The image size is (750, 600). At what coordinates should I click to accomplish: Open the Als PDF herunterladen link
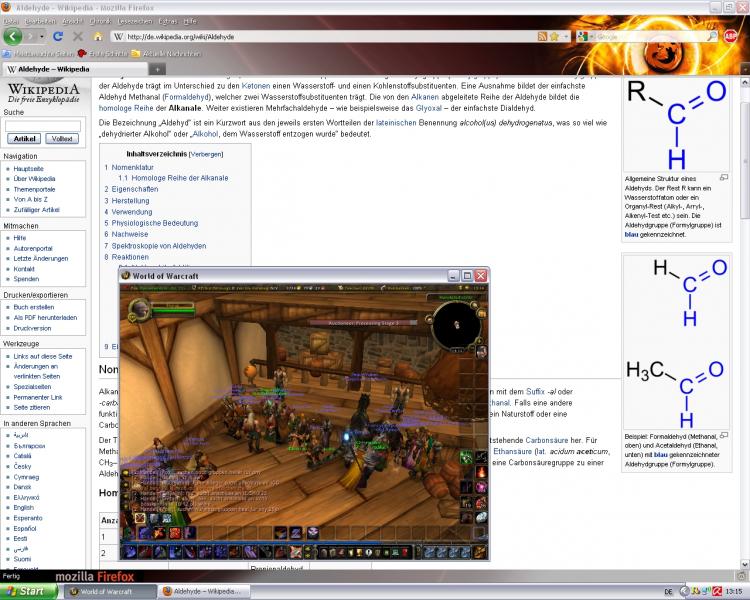45,317
